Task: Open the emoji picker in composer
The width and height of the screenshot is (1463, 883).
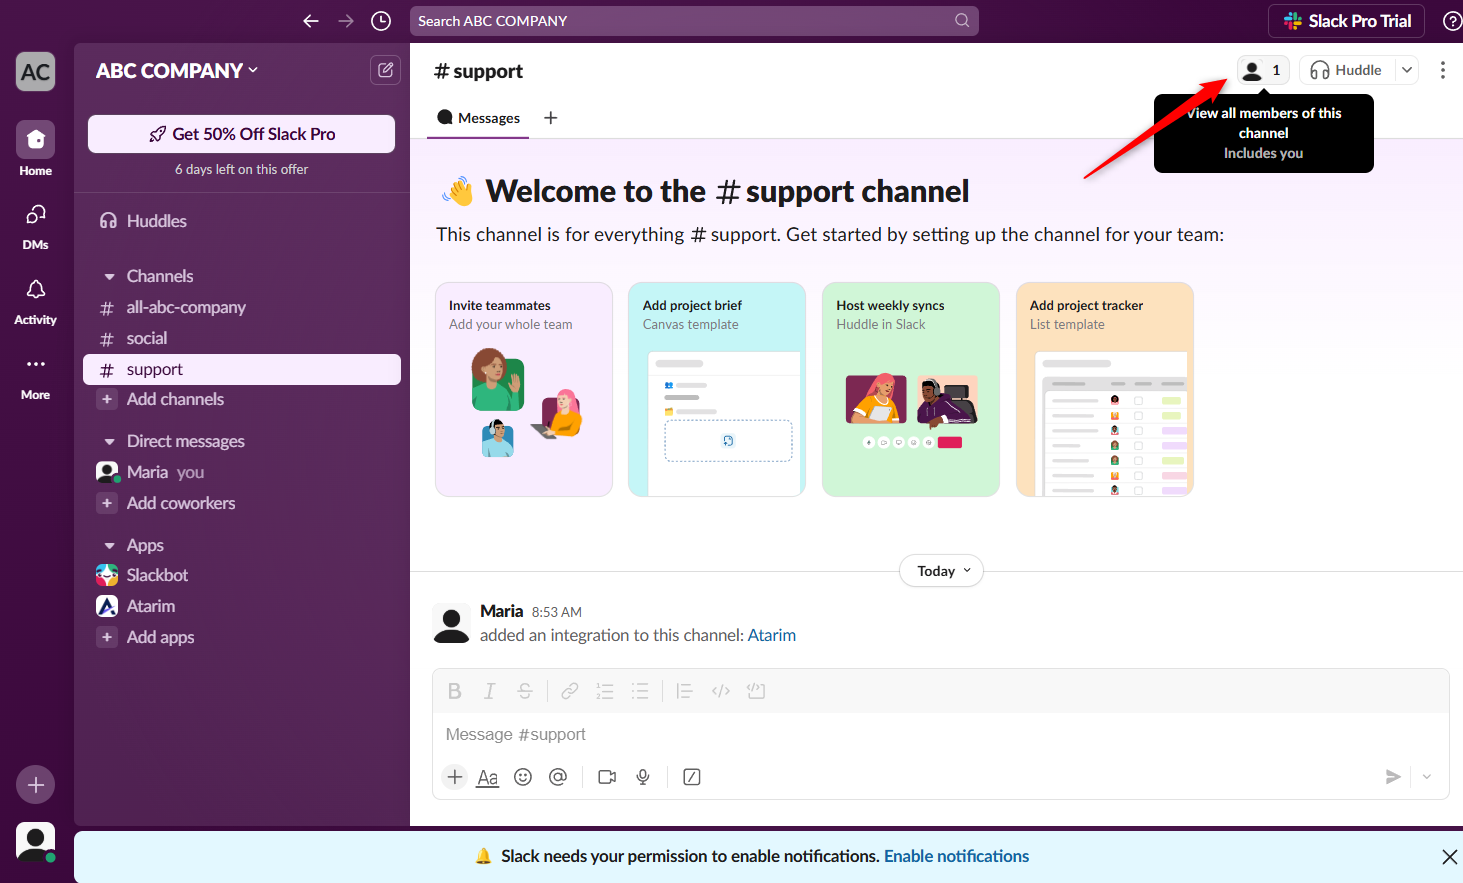Action: (523, 777)
